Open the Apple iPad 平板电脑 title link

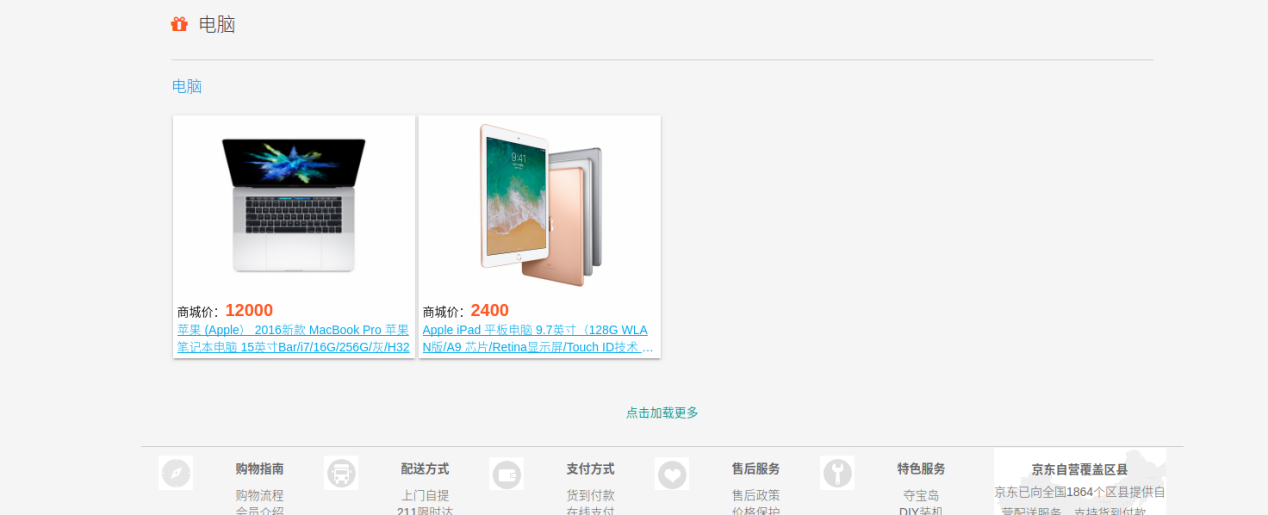[538, 339]
